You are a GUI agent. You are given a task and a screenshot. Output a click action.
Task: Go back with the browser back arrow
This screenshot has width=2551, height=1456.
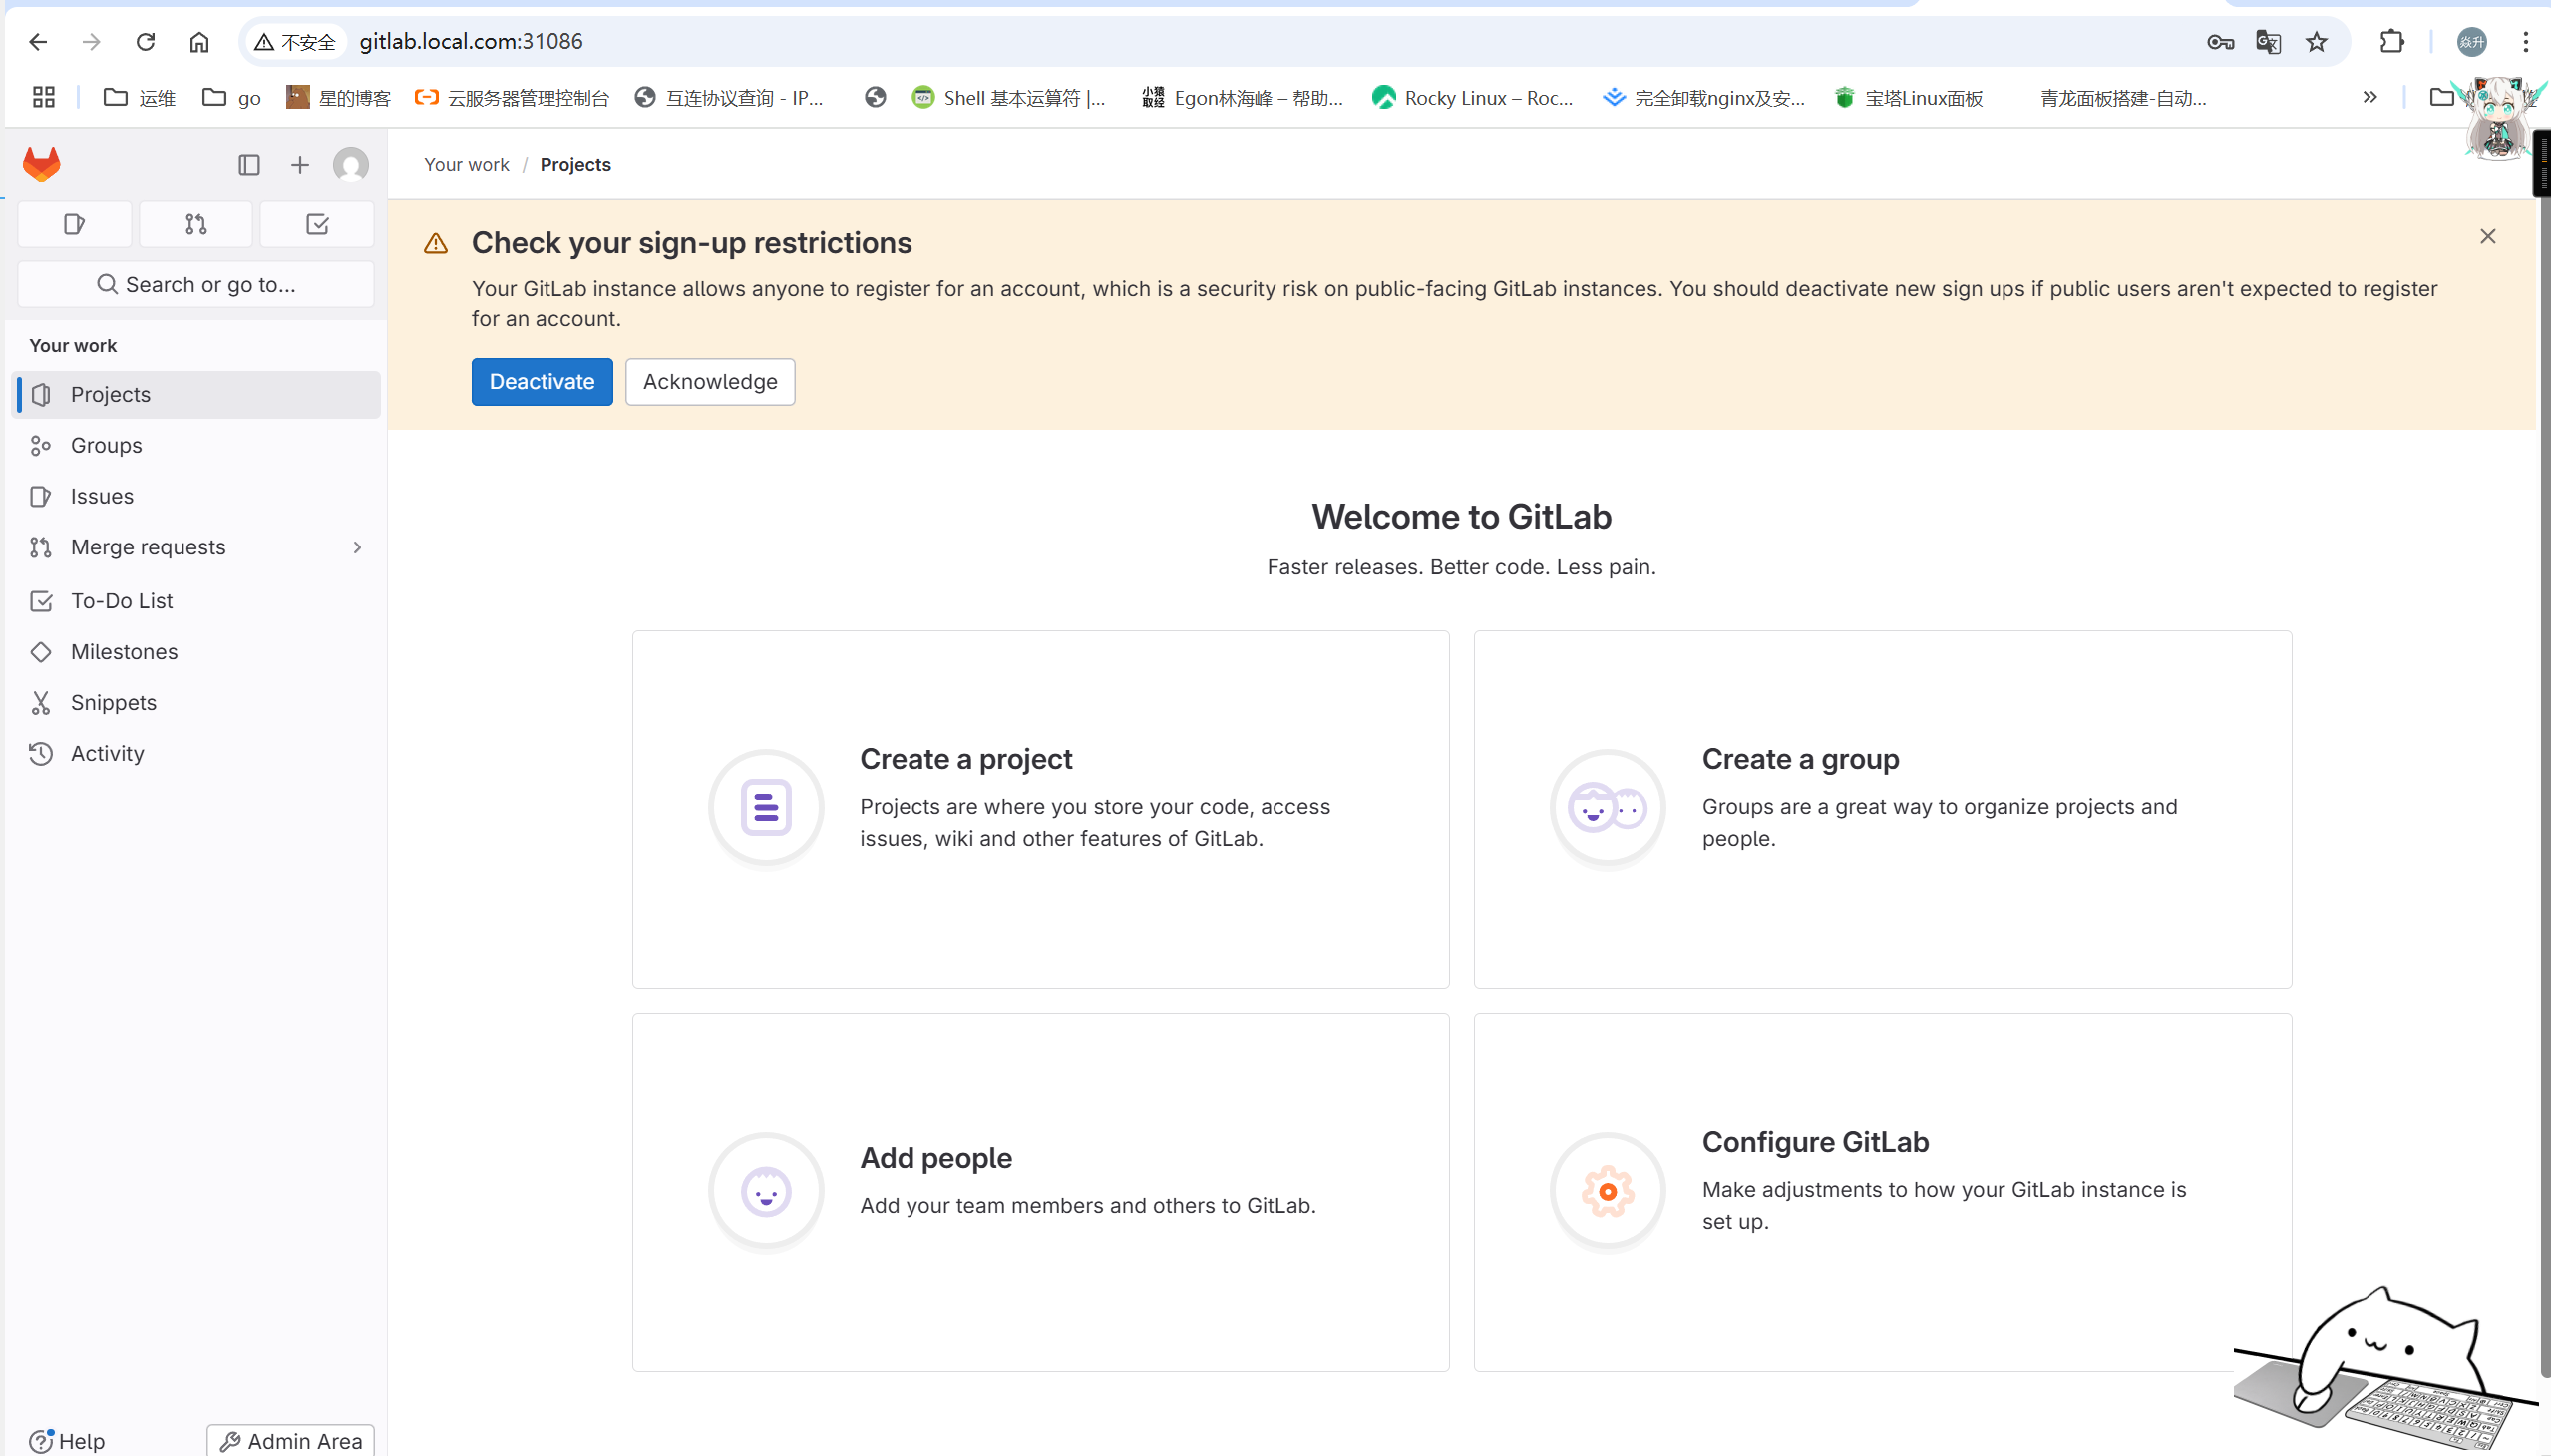38,42
